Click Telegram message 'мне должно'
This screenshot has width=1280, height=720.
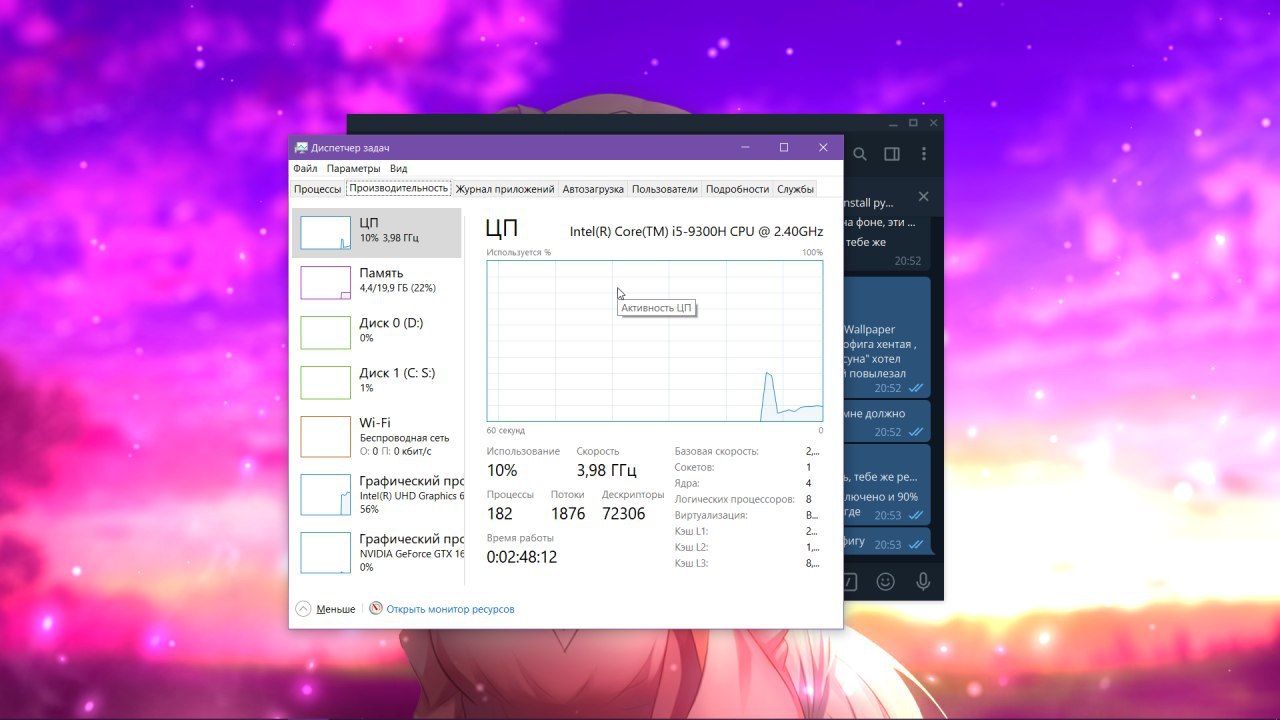pyautogui.click(x=887, y=421)
